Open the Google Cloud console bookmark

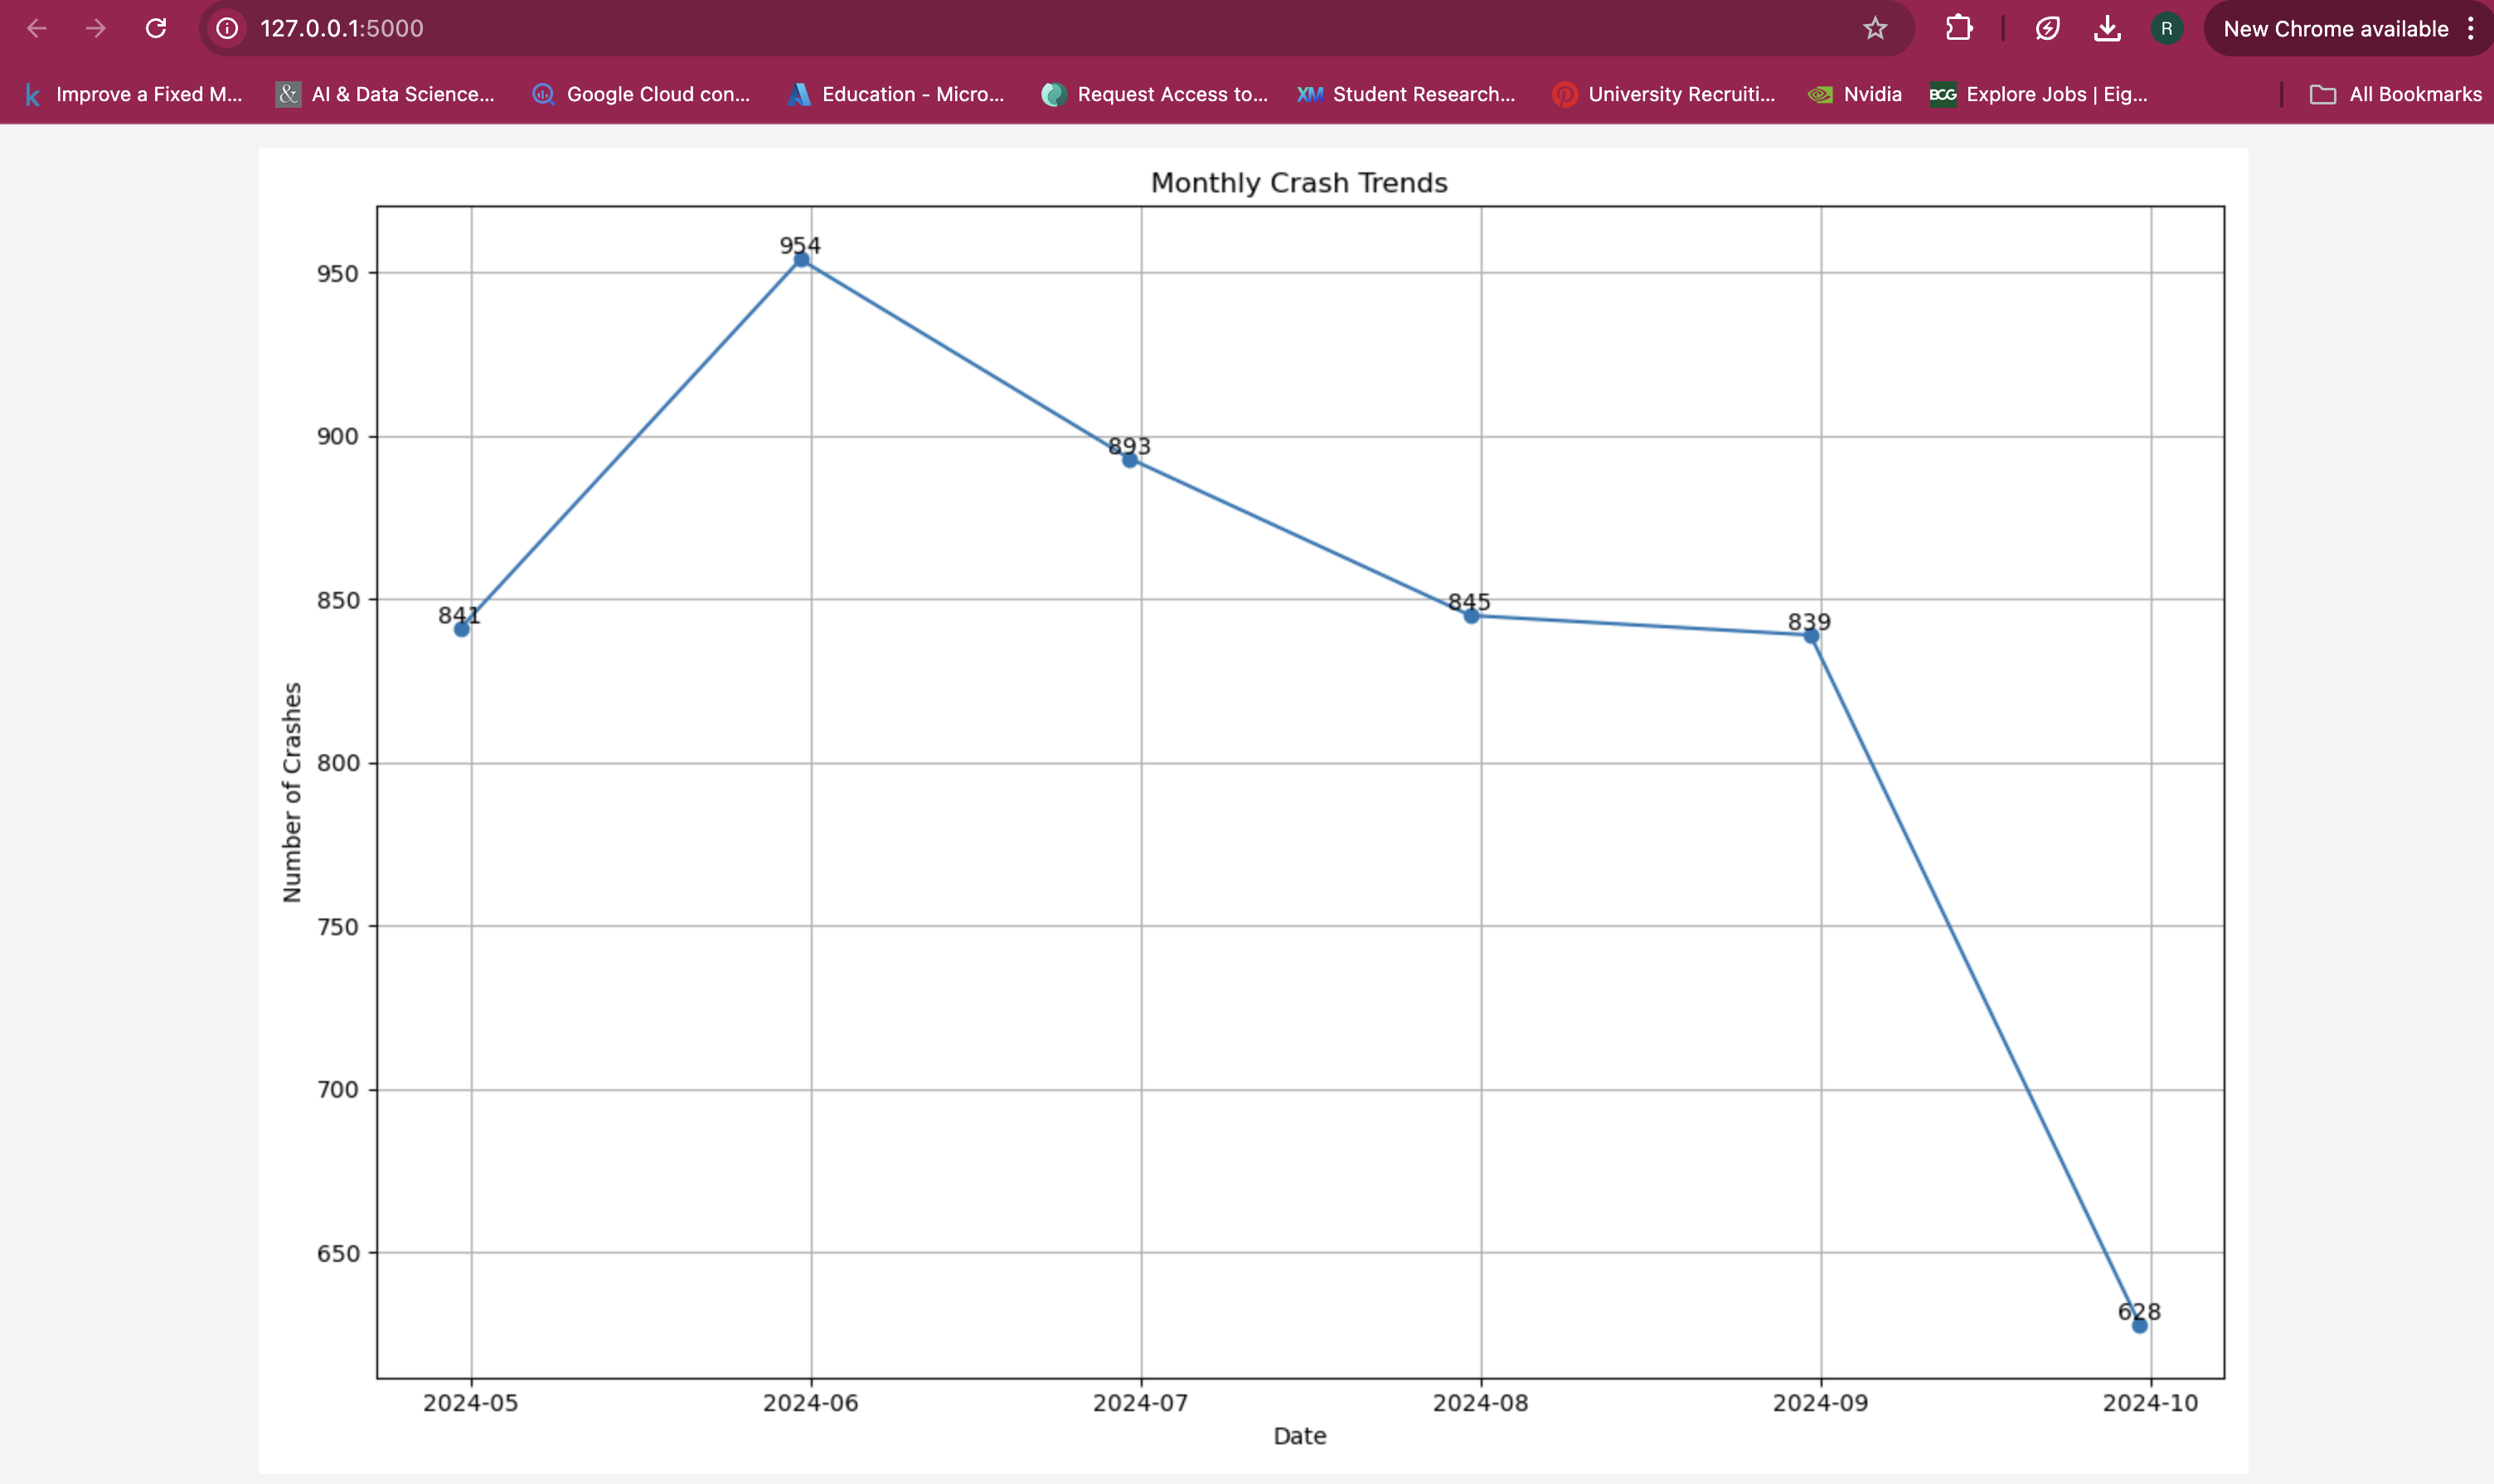(641, 94)
